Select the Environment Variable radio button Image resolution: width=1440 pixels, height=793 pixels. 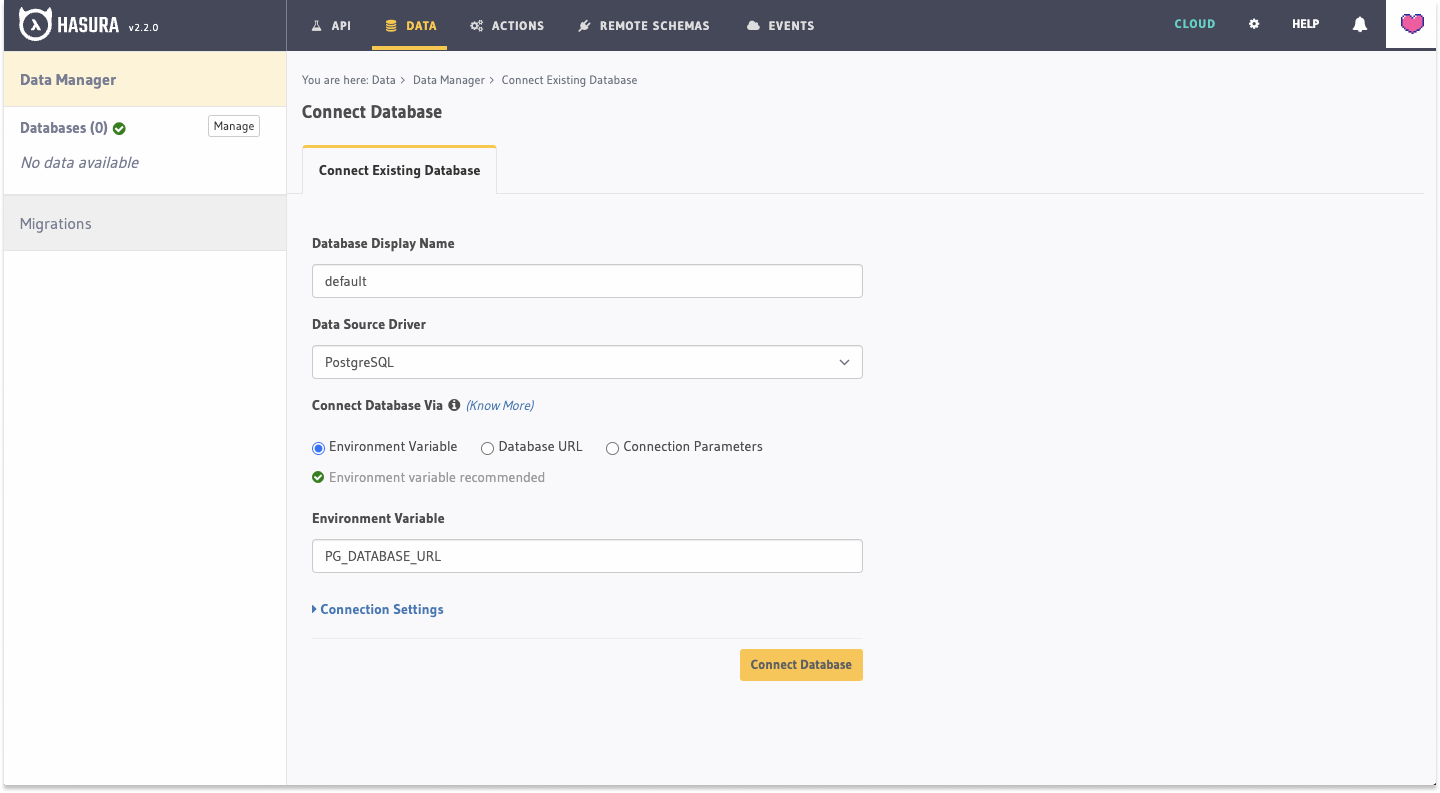point(318,448)
